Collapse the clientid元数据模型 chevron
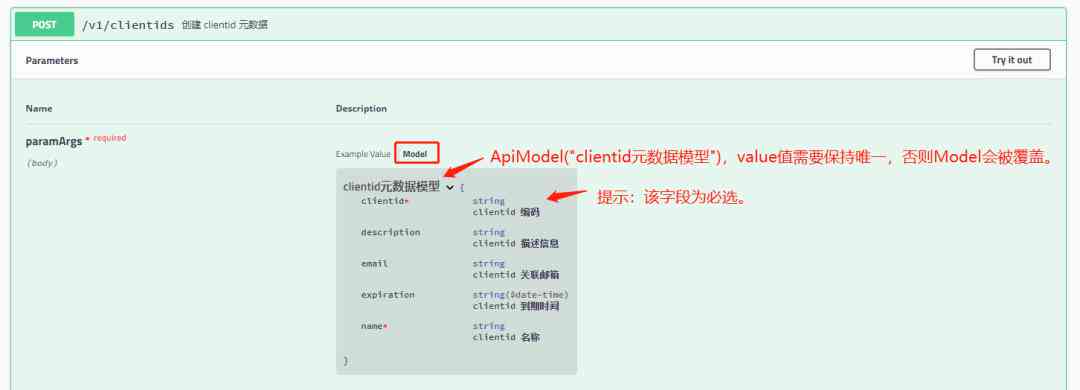 pos(450,187)
